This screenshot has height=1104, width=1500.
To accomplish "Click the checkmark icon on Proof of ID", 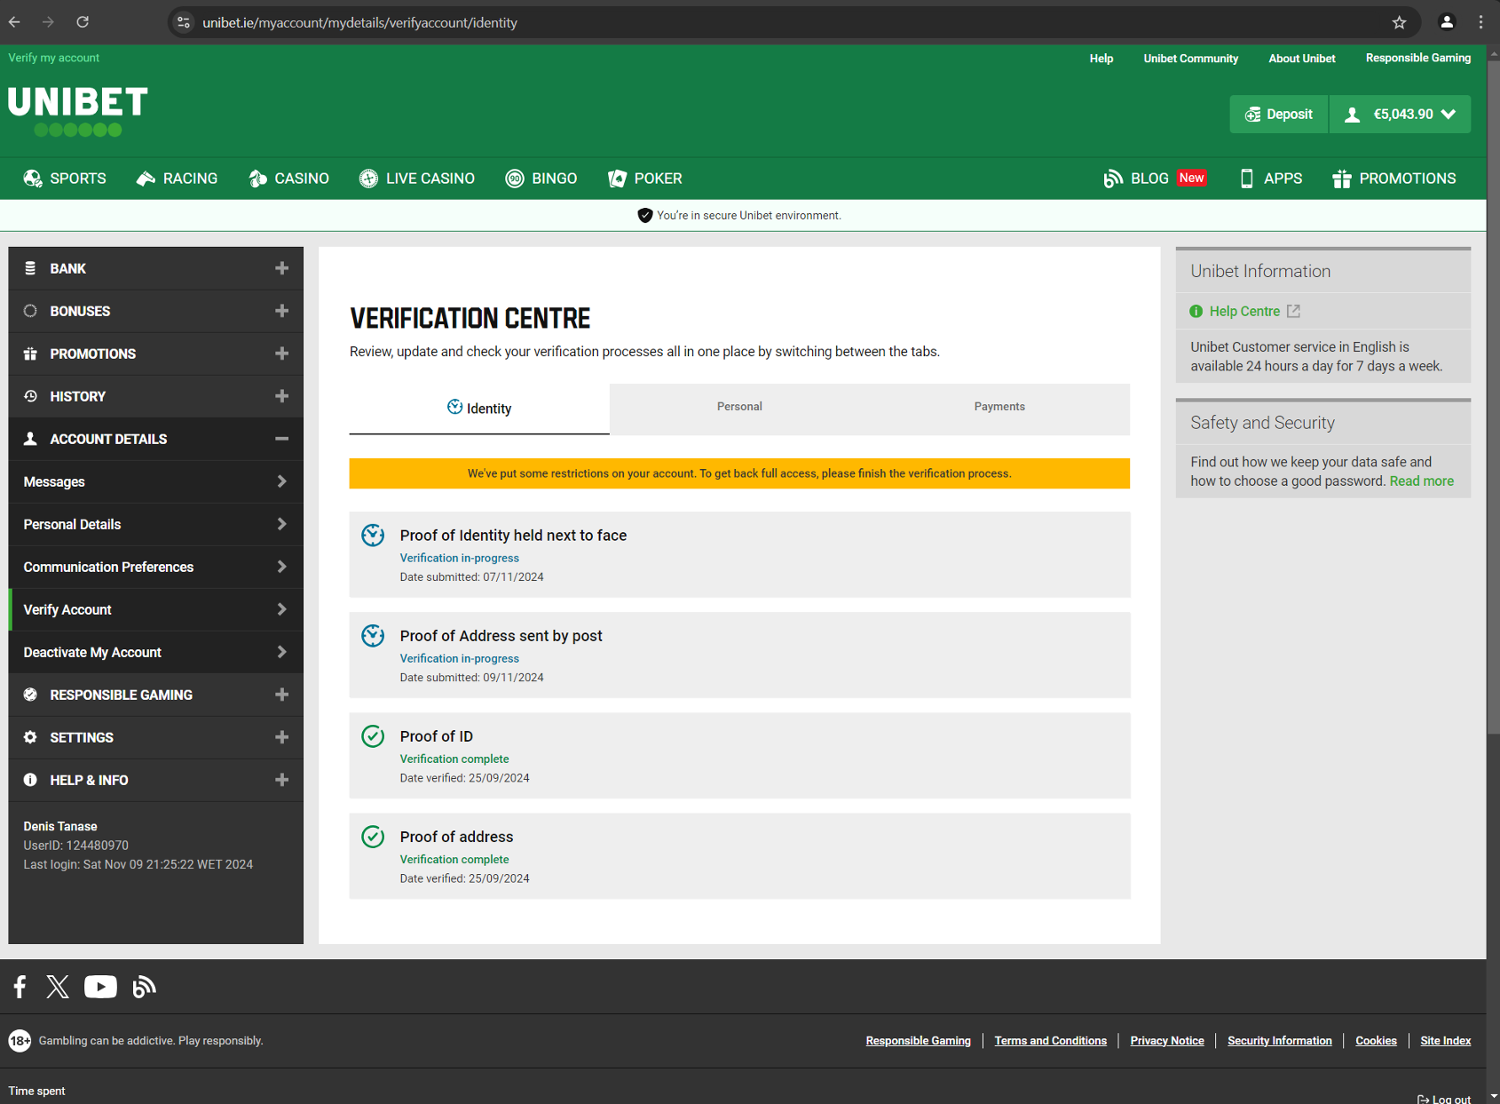I will pos(373,736).
